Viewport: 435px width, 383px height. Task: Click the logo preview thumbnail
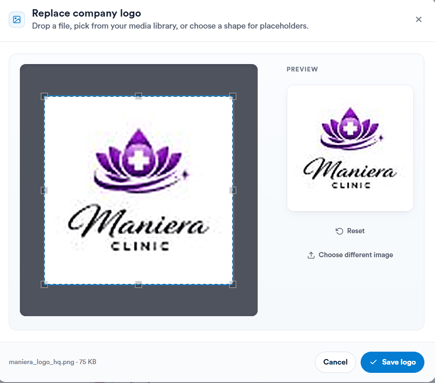[350, 148]
